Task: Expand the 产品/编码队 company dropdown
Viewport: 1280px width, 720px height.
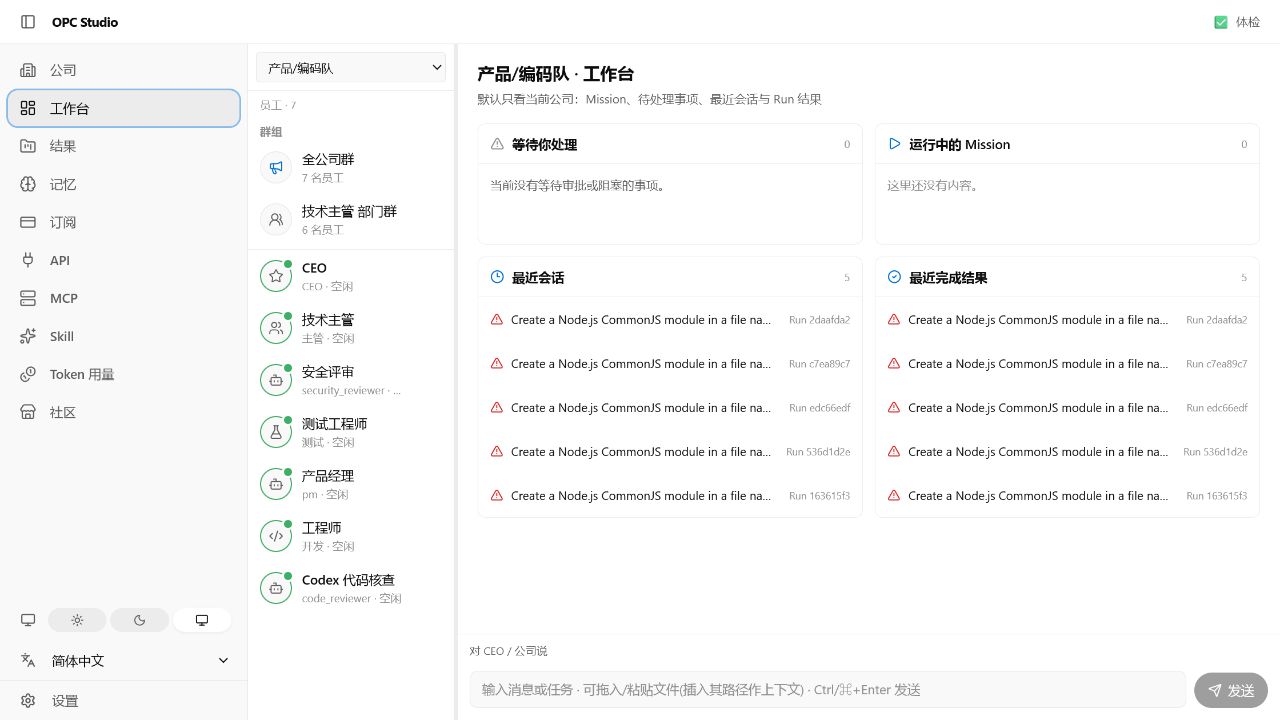Action: (351, 68)
